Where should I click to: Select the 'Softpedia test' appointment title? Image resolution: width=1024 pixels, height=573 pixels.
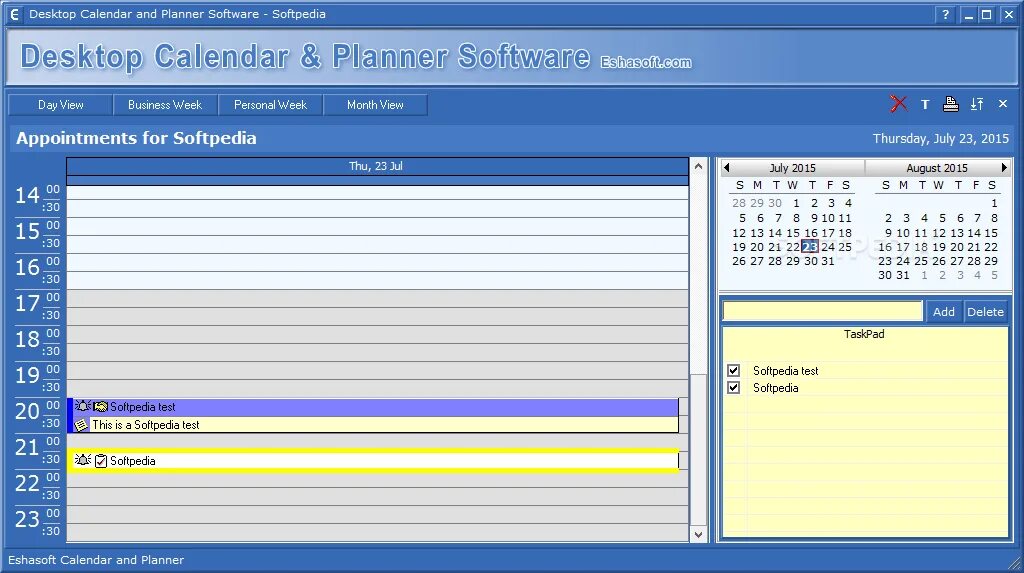coord(142,406)
